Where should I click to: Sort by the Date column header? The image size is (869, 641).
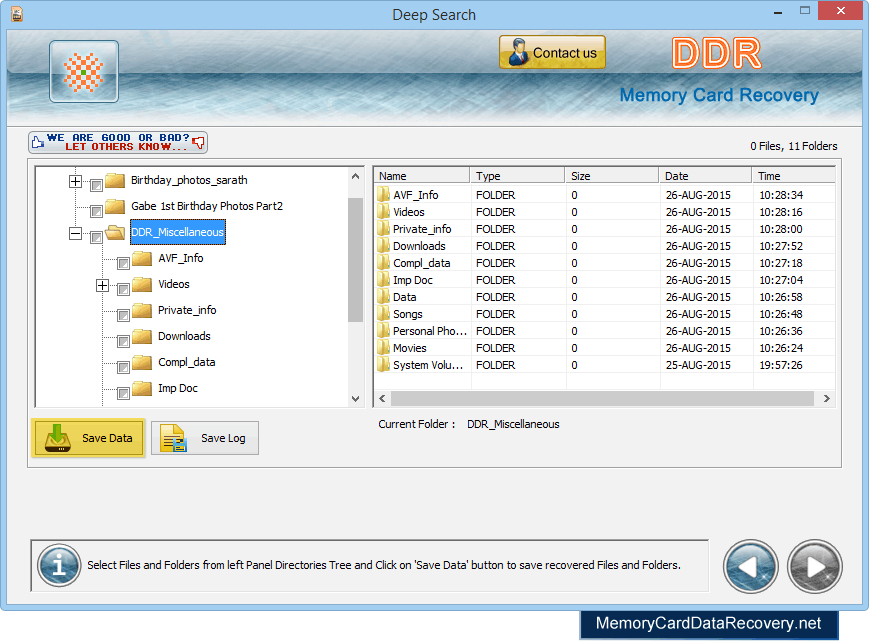click(705, 176)
